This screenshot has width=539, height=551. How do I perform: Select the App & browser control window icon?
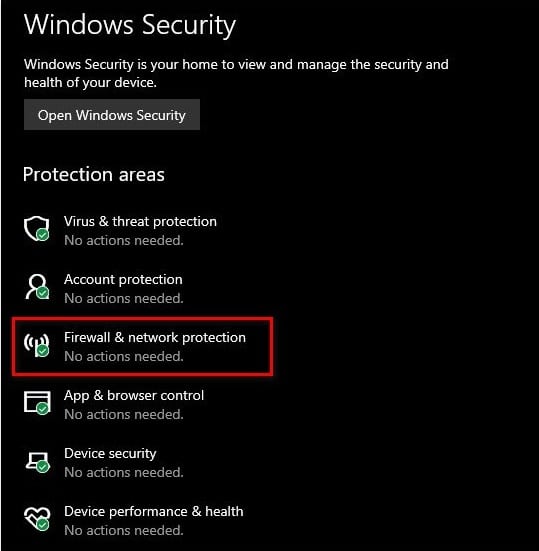coord(37,403)
